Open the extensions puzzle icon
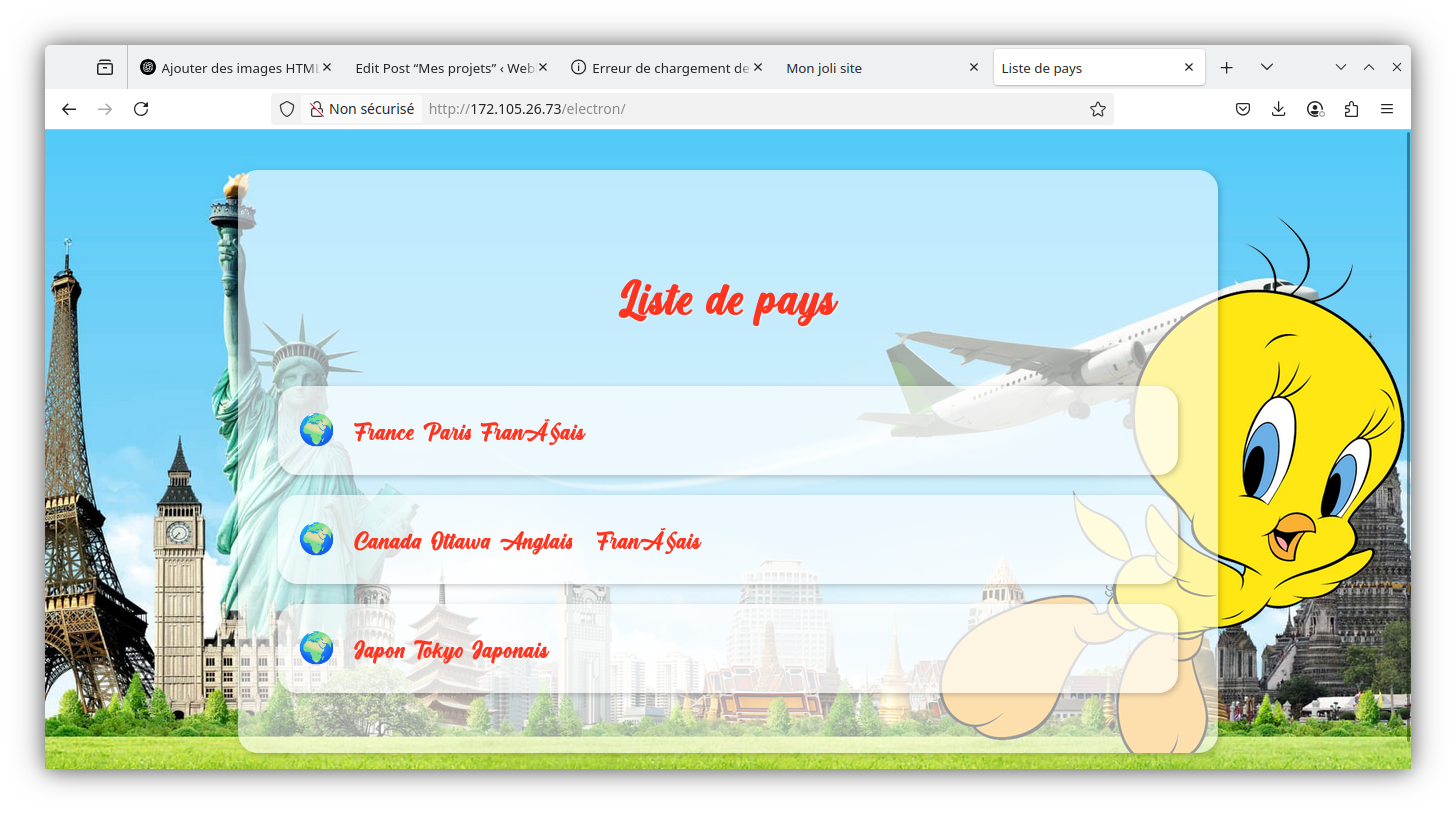Screen dimensions: 1456x814 tap(1351, 109)
